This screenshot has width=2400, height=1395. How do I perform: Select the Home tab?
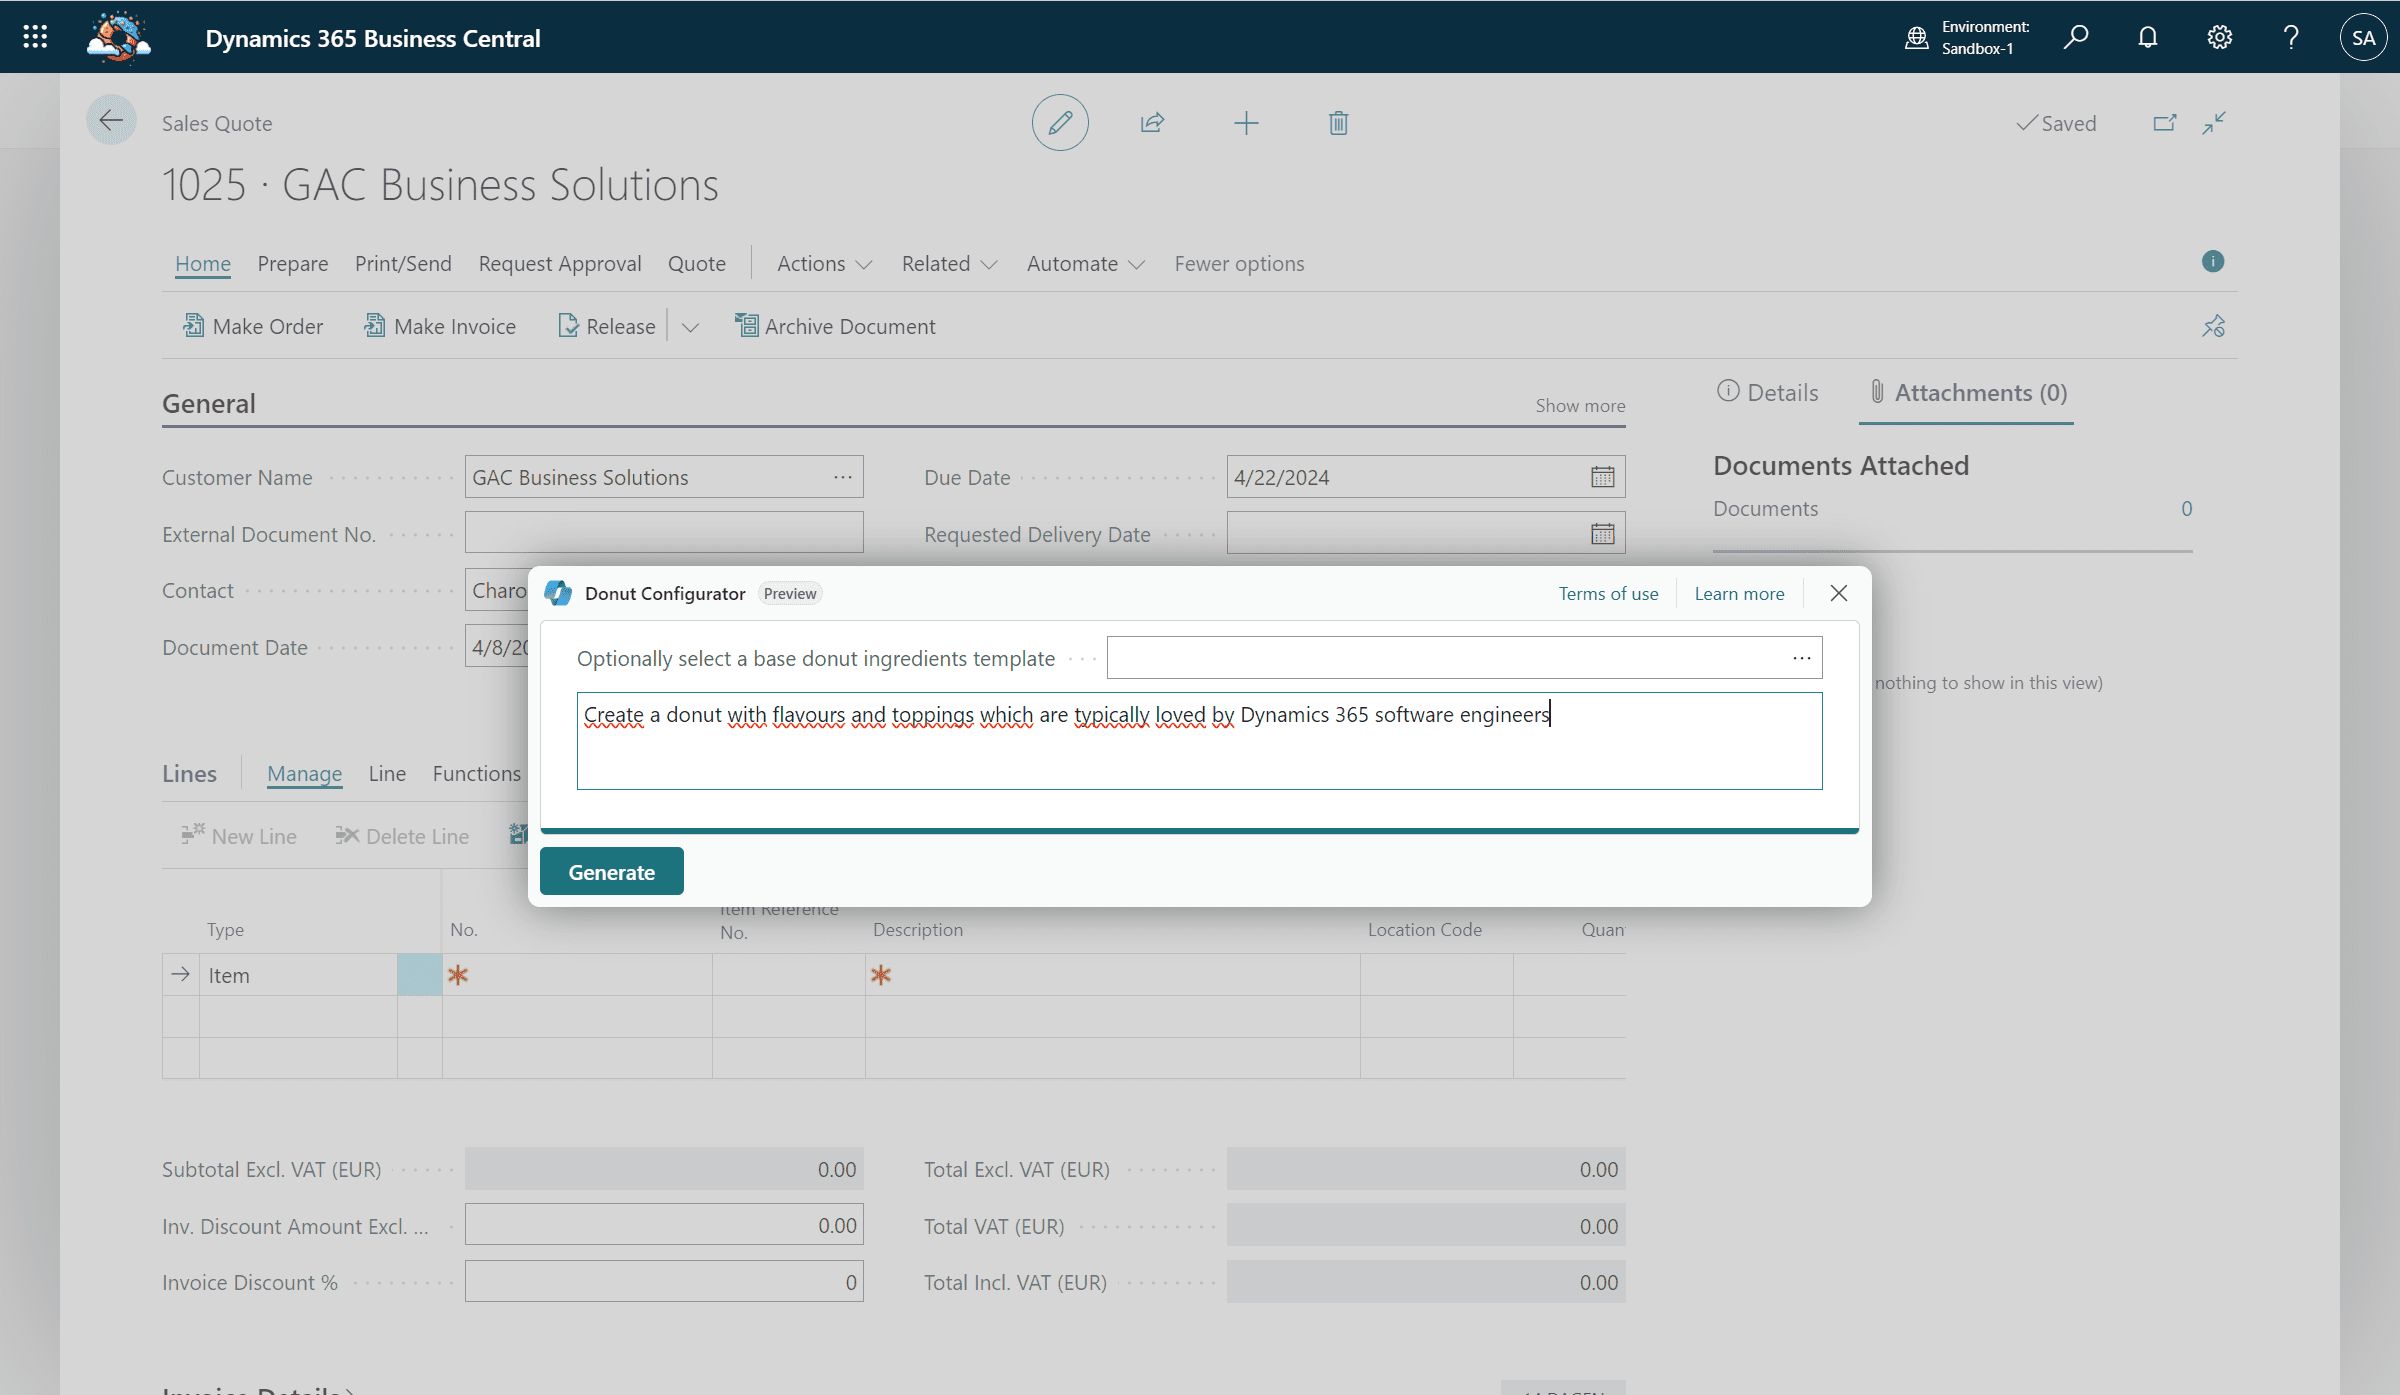point(203,264)
